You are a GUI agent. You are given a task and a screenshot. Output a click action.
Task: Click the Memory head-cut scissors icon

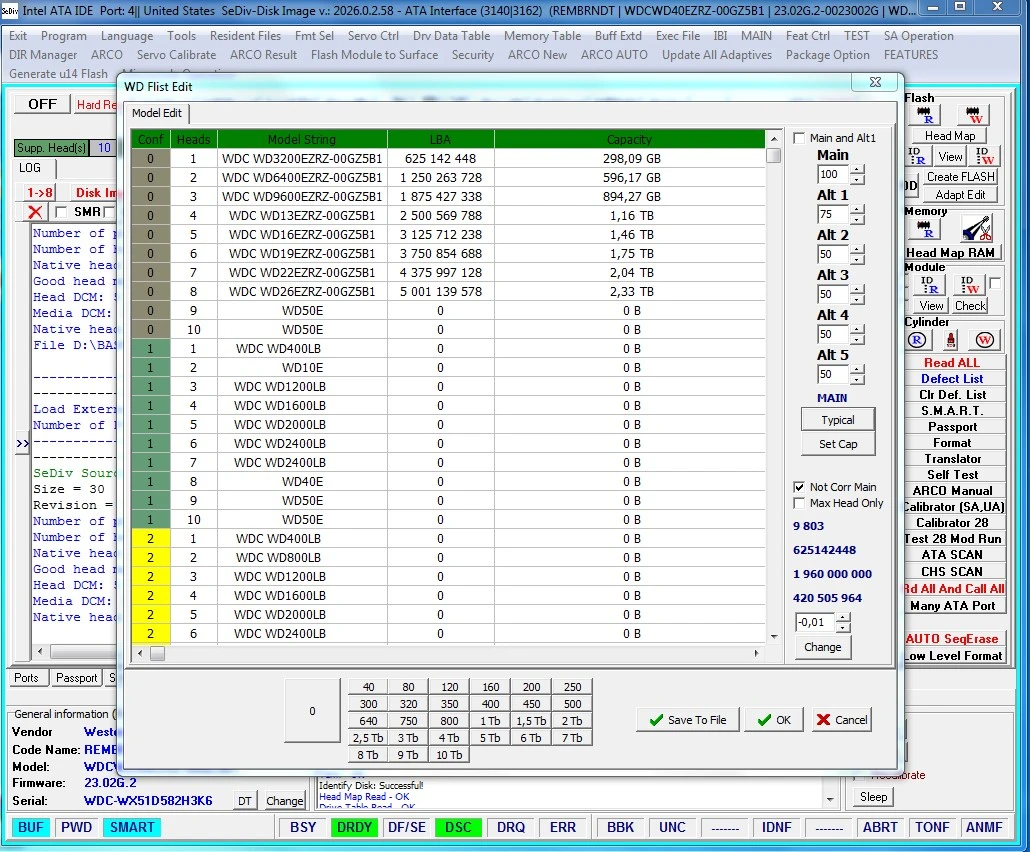point(977,229)
